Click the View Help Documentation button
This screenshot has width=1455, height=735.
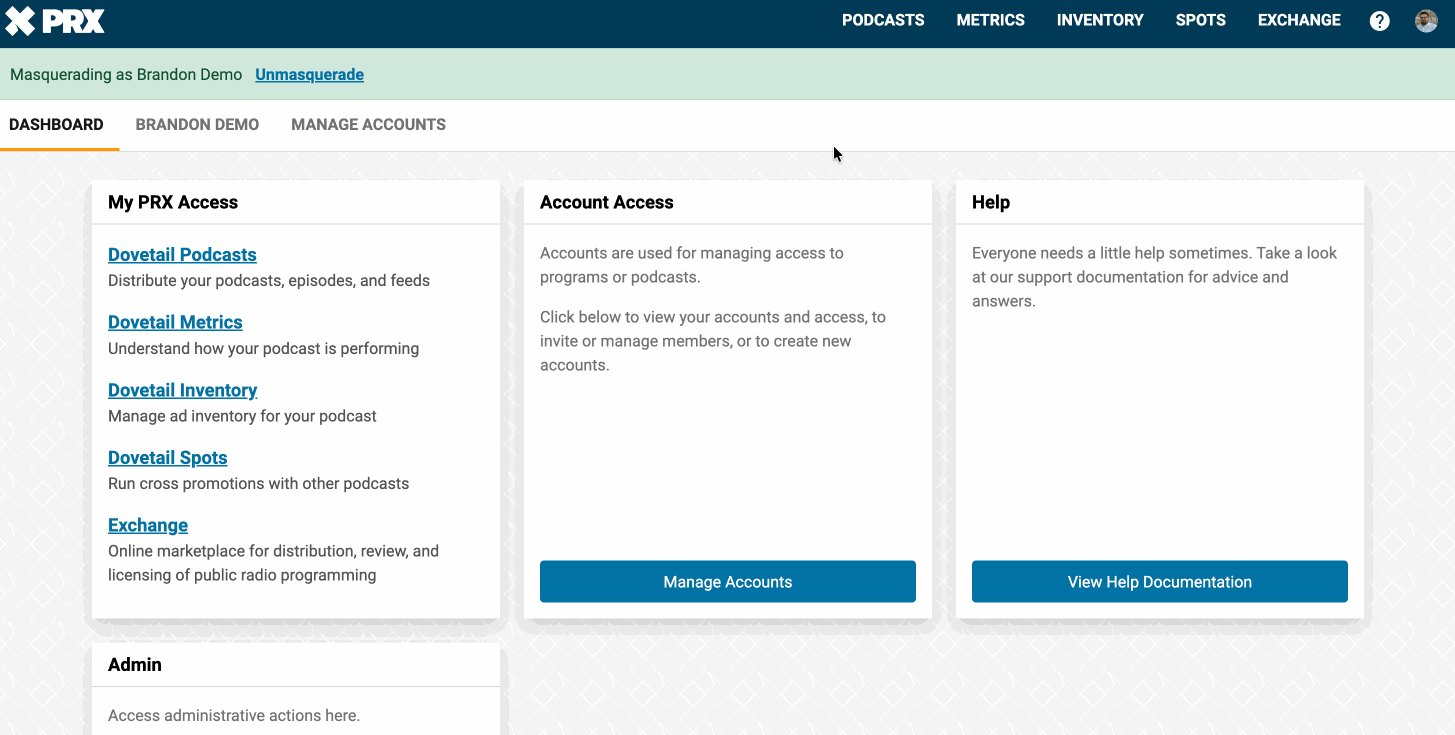(1160, 582)
